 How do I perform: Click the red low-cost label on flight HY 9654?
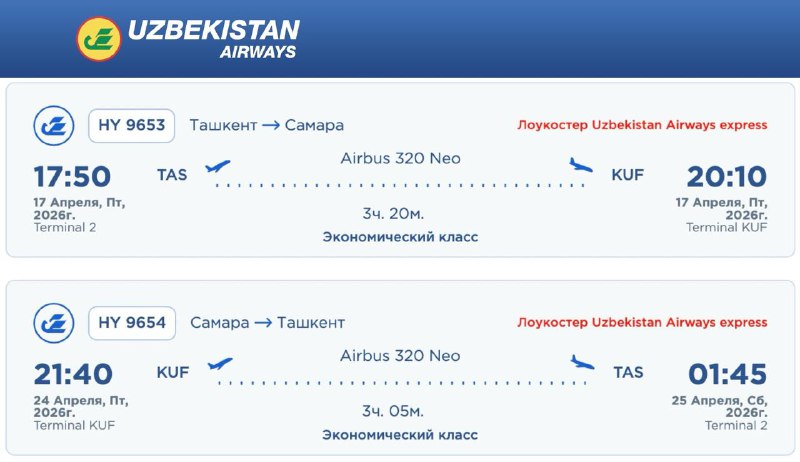[x=642, y=323]
